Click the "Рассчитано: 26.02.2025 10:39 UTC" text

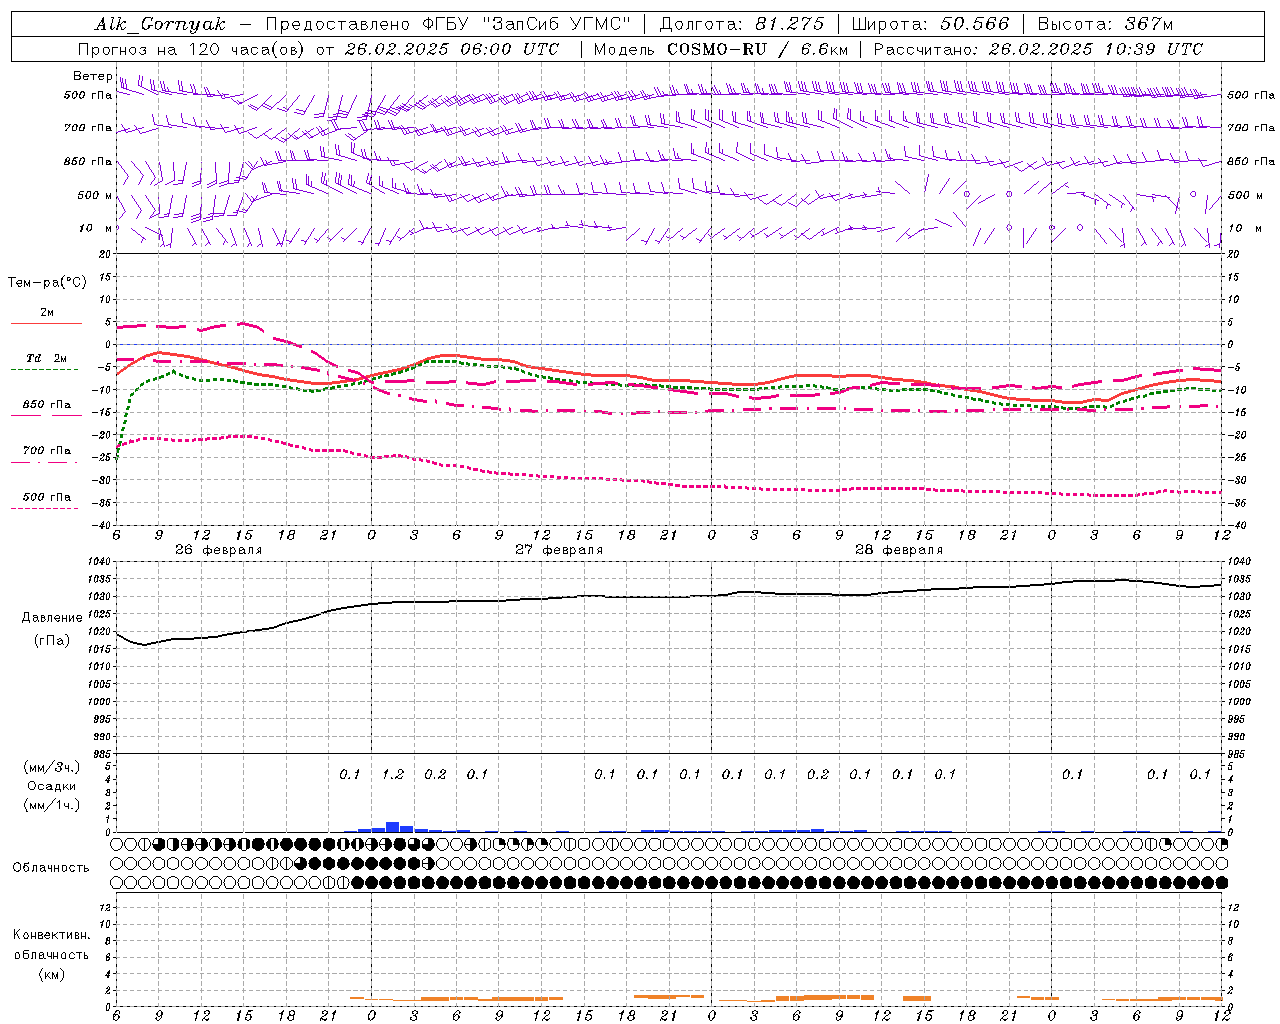[1038, 49]
